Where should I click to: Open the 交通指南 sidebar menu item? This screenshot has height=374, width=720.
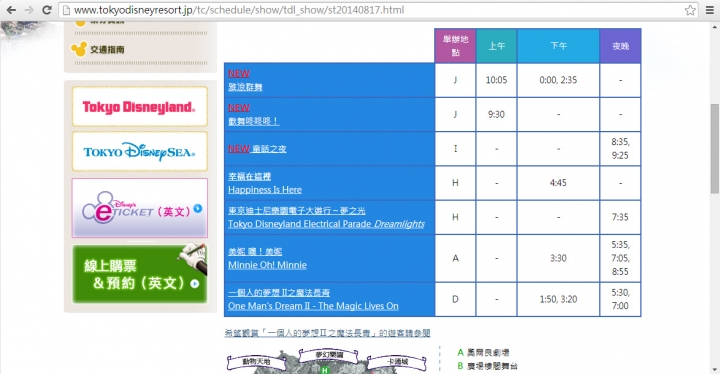coord(107,49)
